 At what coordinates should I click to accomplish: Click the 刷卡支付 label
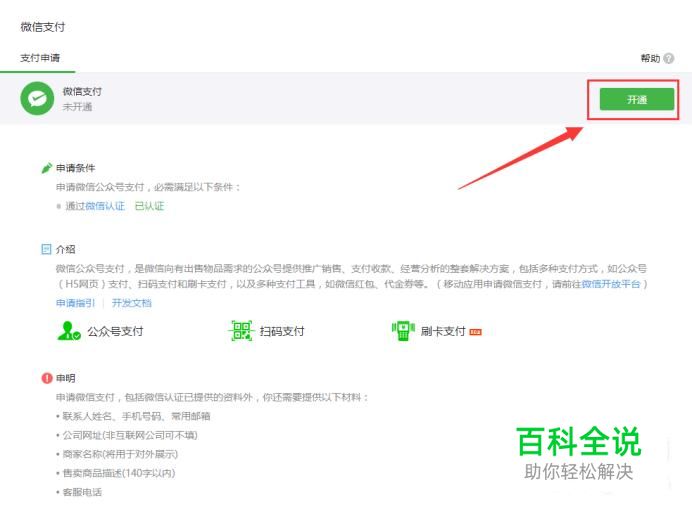point(443,331)
